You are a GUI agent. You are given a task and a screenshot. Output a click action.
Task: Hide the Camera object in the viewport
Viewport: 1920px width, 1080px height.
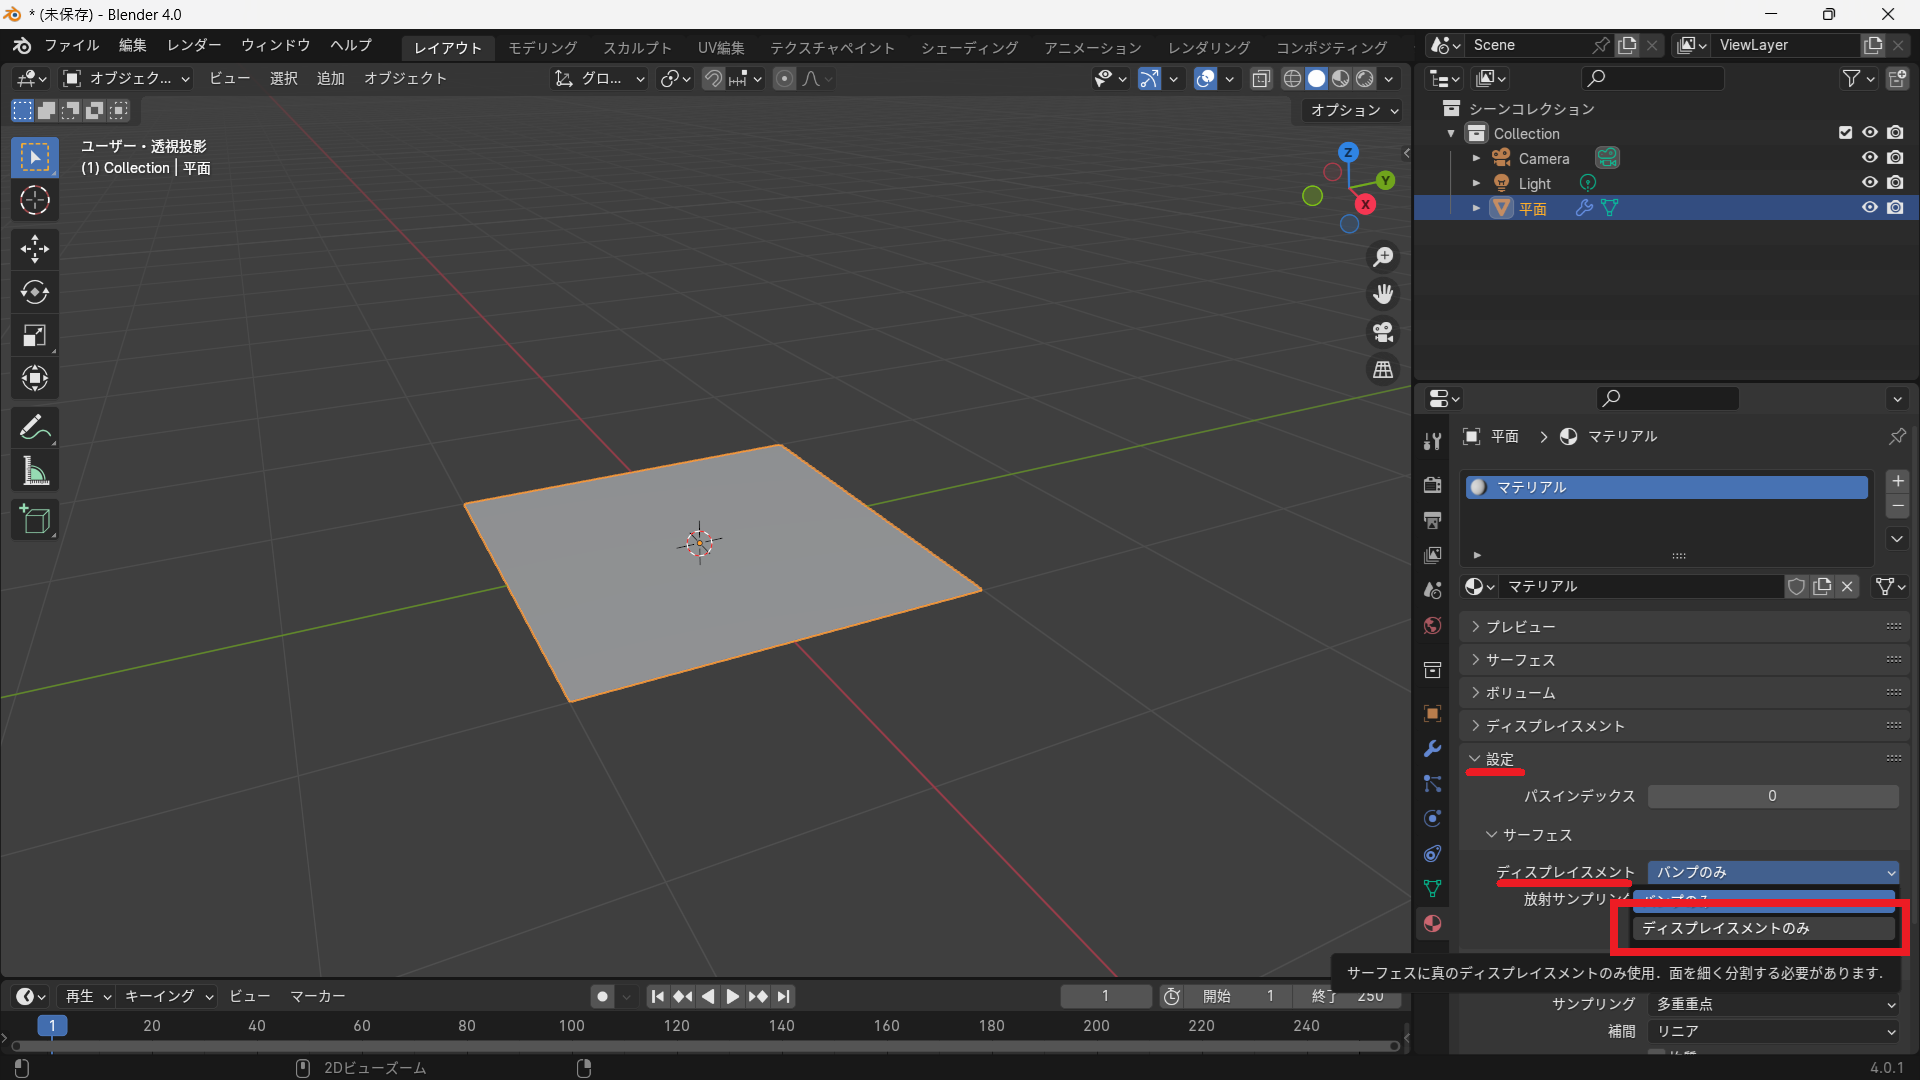pos(1869,158)
